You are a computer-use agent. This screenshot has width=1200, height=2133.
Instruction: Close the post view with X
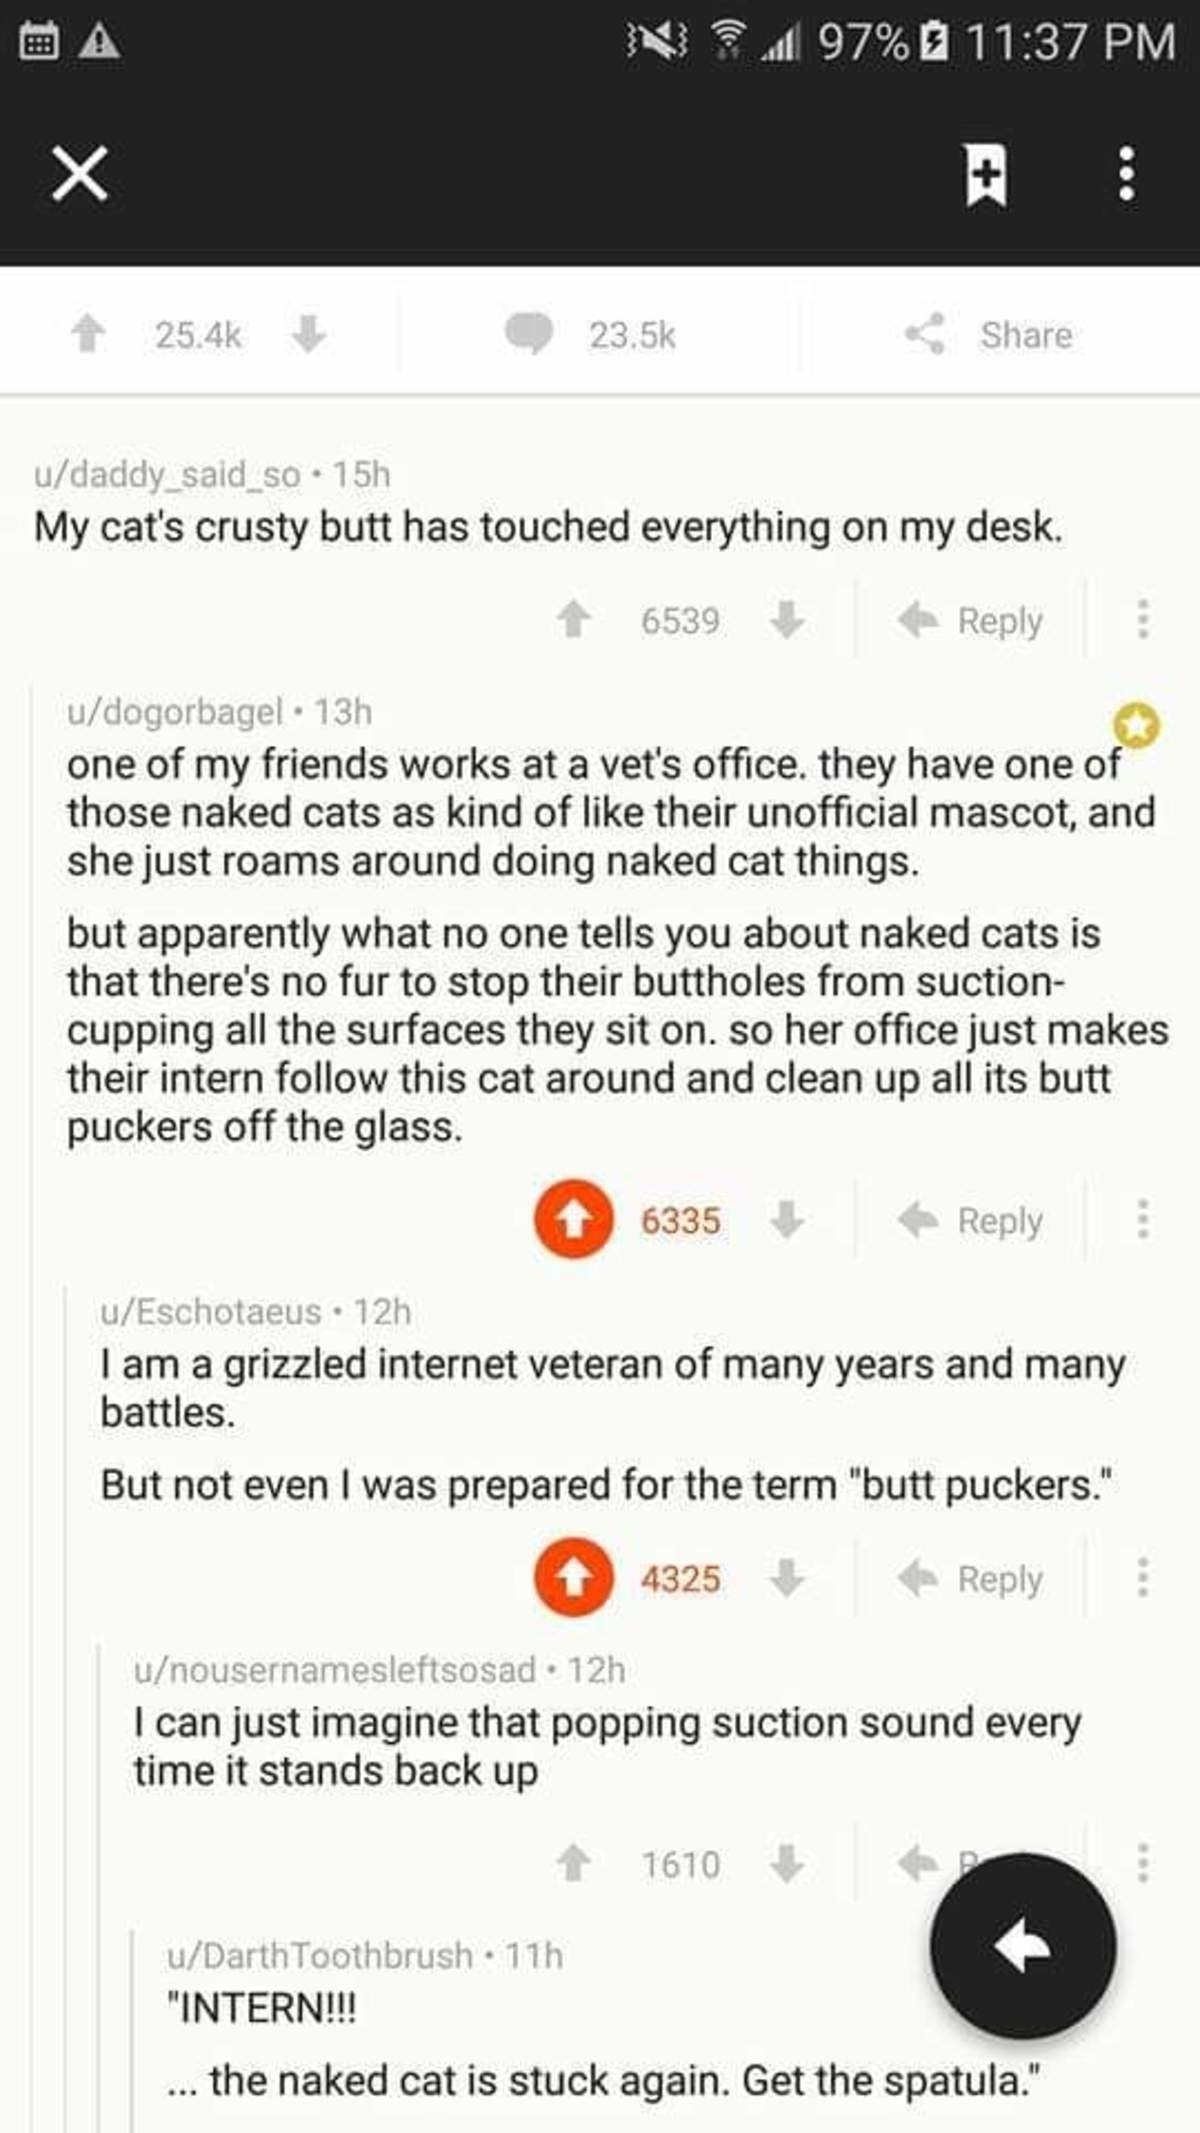80,175
